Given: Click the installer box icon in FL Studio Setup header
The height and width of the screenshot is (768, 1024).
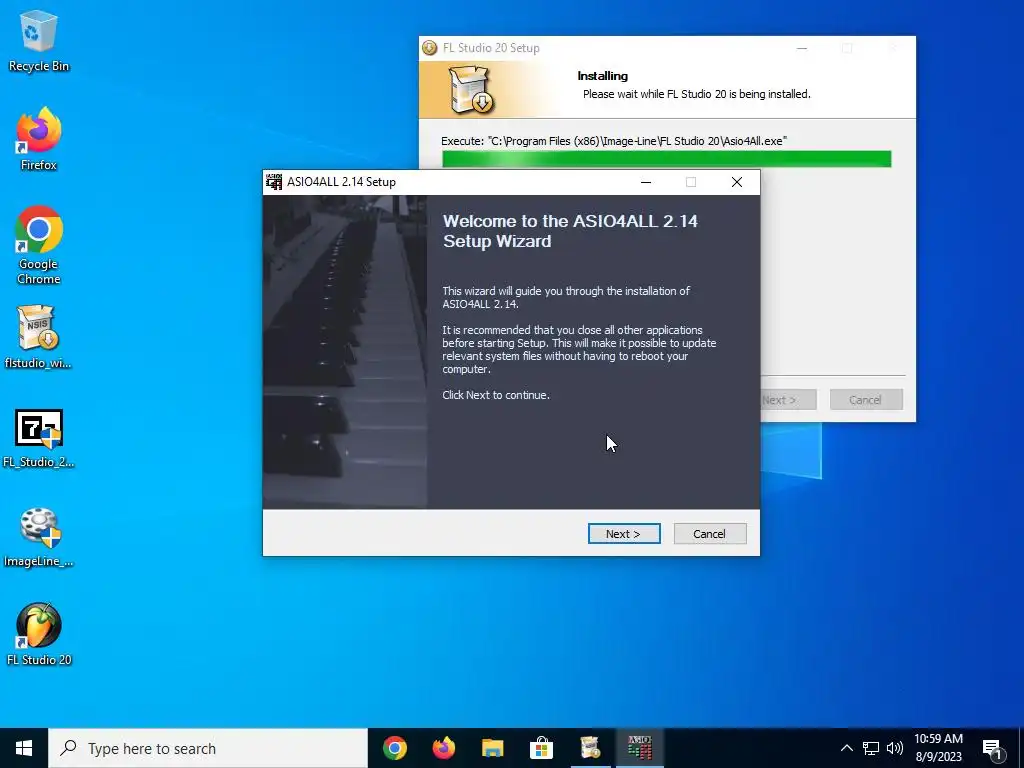Looking at the screenshot, I should tap(470, 90).
